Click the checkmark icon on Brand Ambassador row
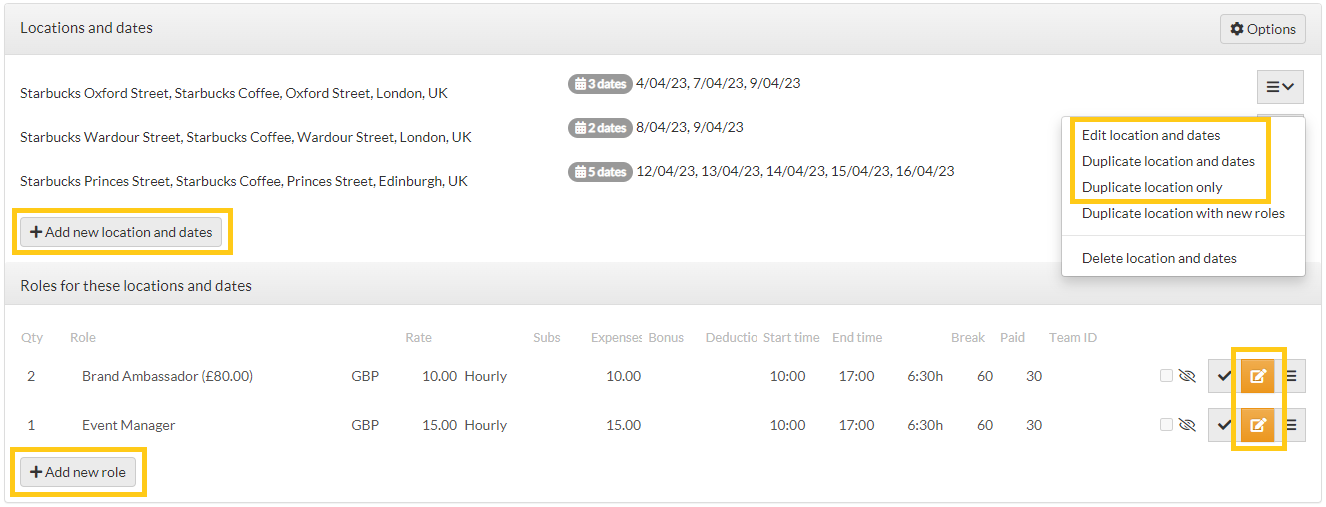 [1224, 376]
